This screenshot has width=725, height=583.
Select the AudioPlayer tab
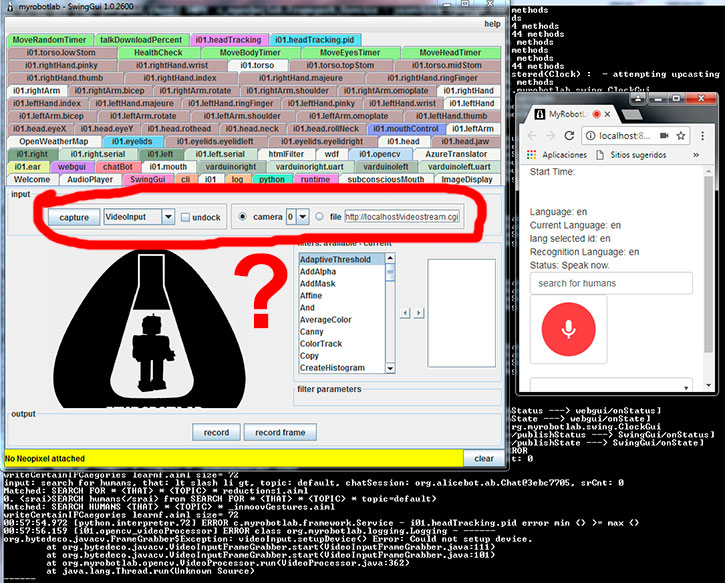pyautogui.click(x=90, y=179)
